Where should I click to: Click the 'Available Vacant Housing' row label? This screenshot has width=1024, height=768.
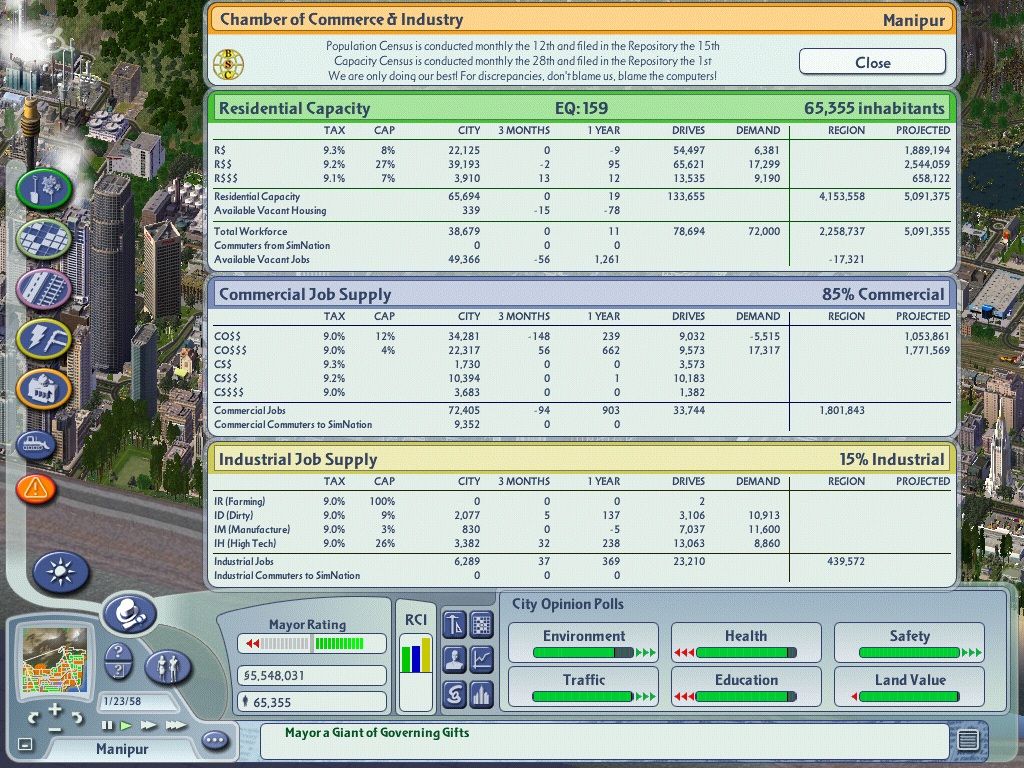click(x=270, y=210)
